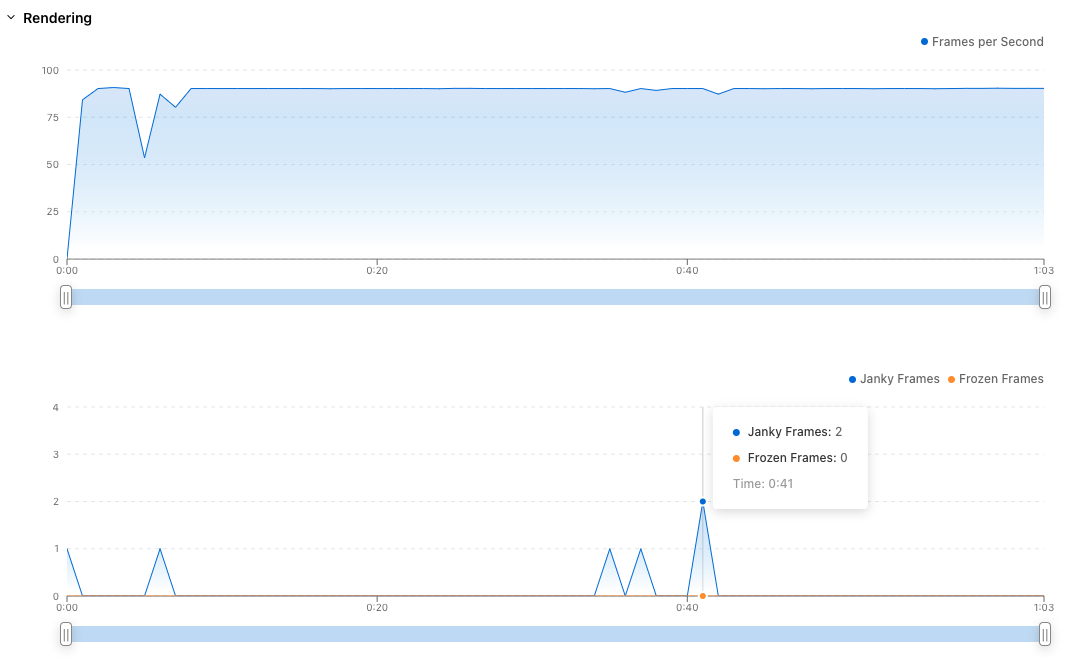Toggle the Frames per Second legend label

point(987,42)
